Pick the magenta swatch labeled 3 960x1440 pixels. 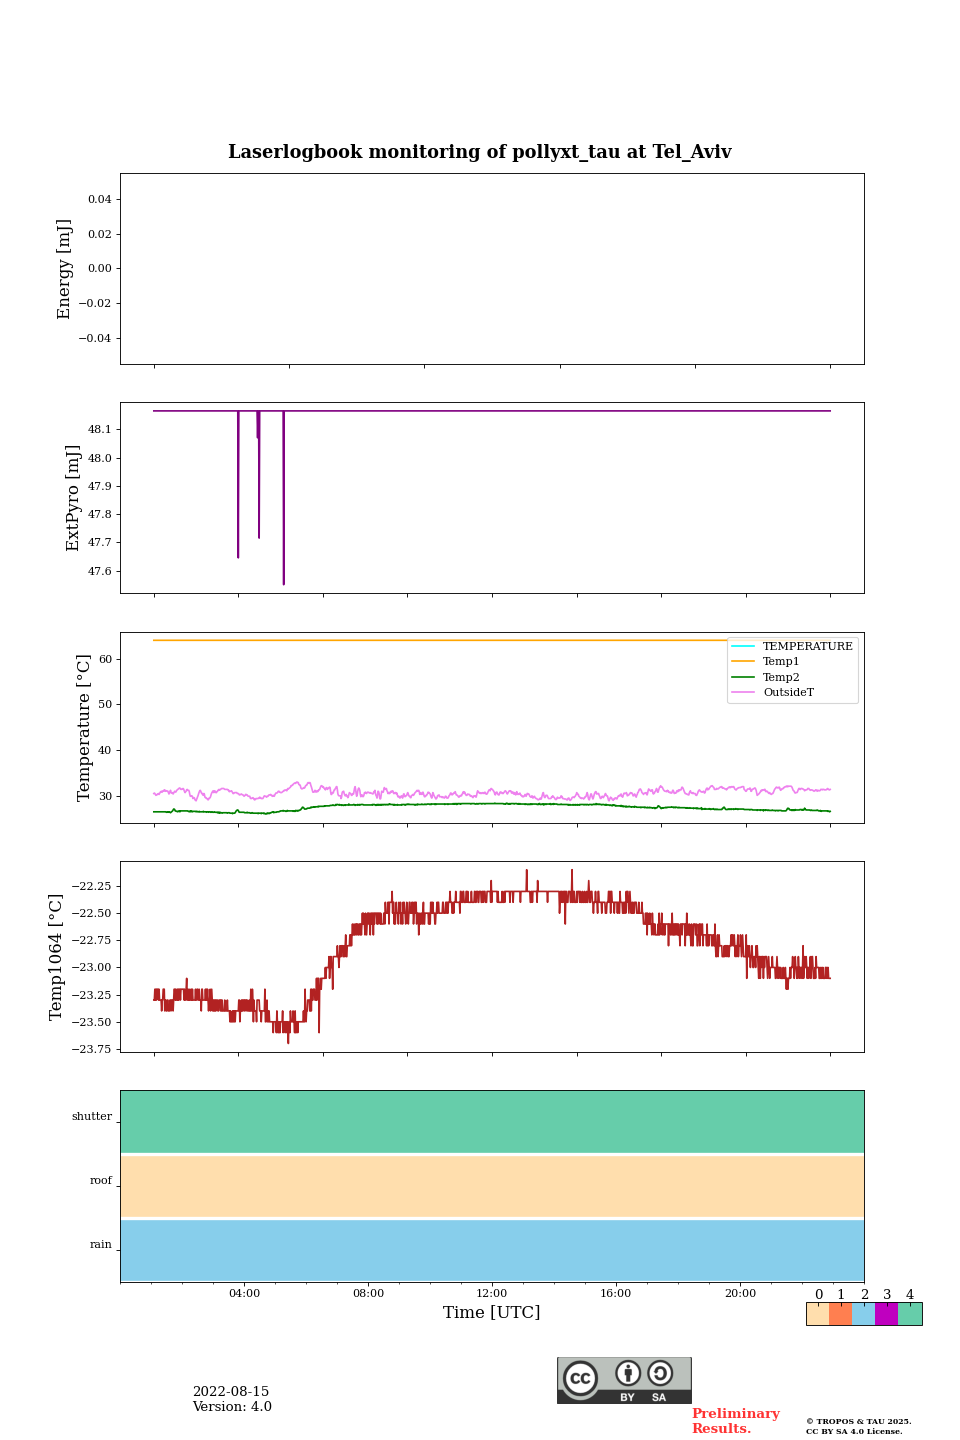(x=886, y=1314)
